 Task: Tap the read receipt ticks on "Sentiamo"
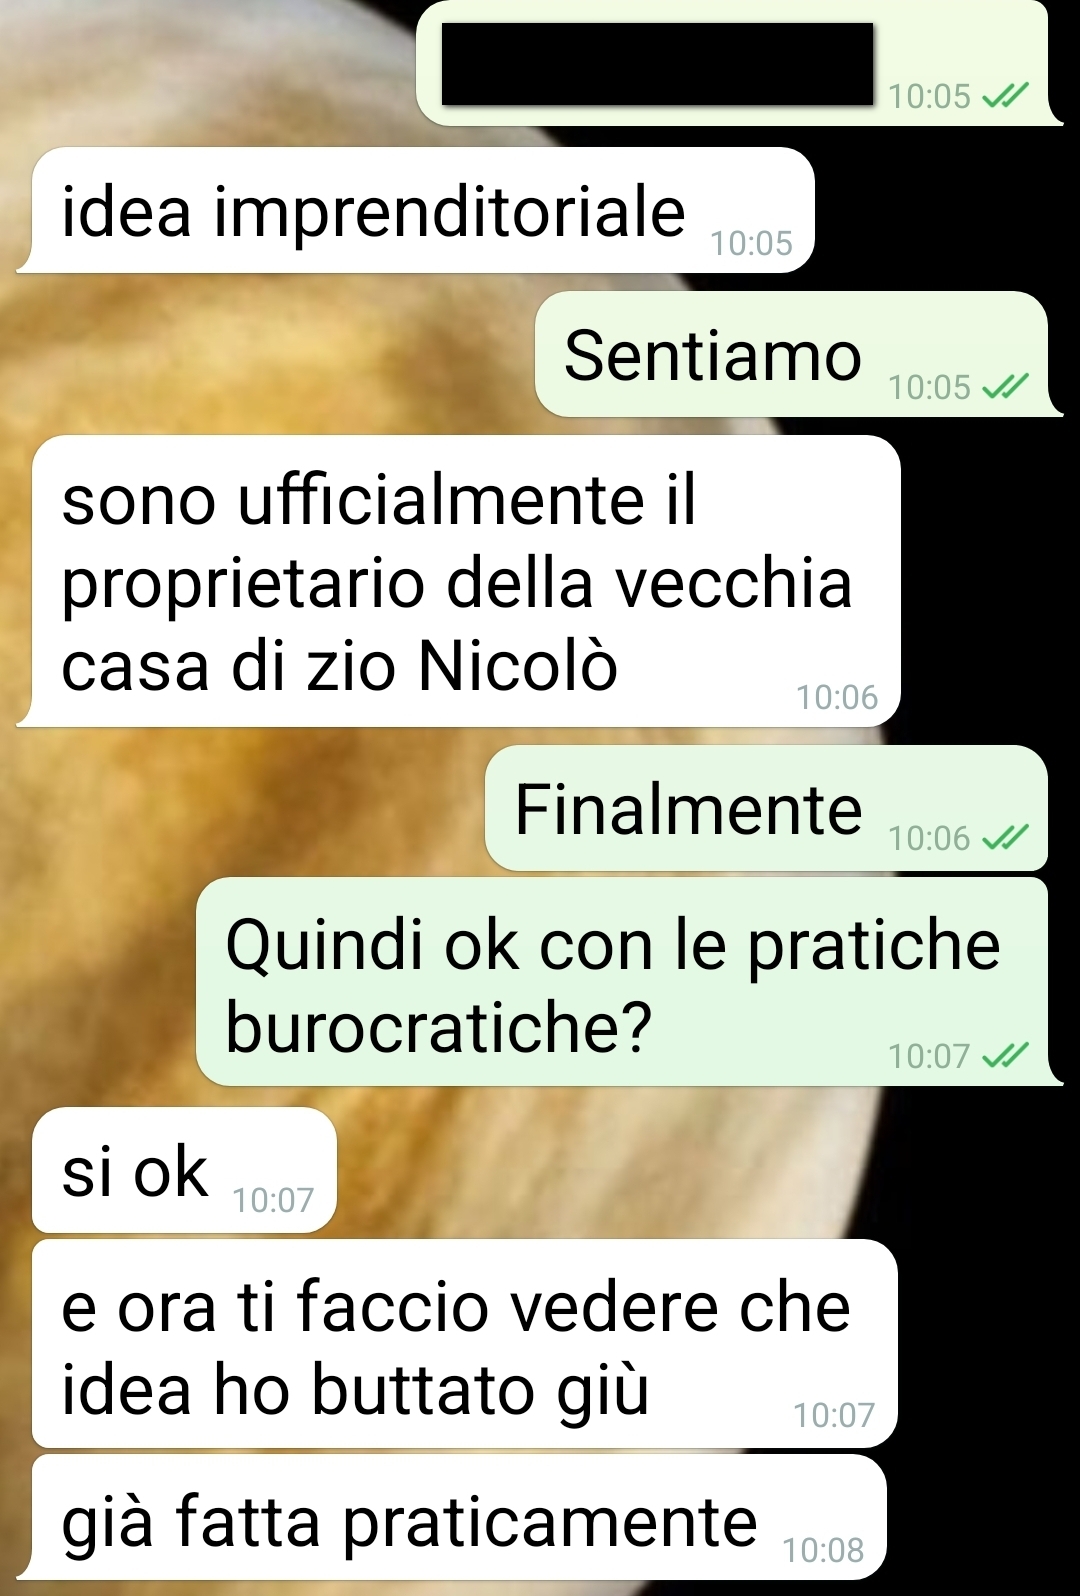tap(1005, 386)
